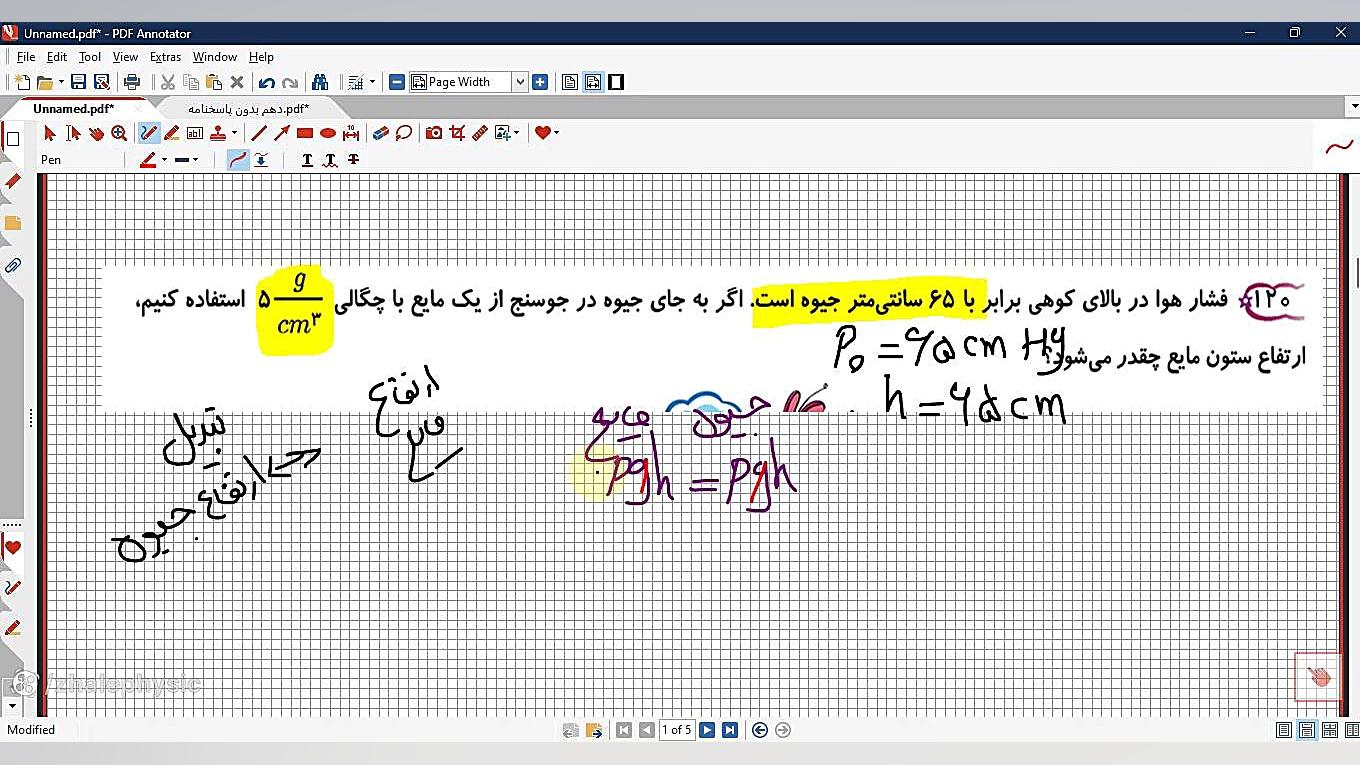Select the Text box tool
Viewport: 1360px width, 765px height.
(x=195, y=133)
